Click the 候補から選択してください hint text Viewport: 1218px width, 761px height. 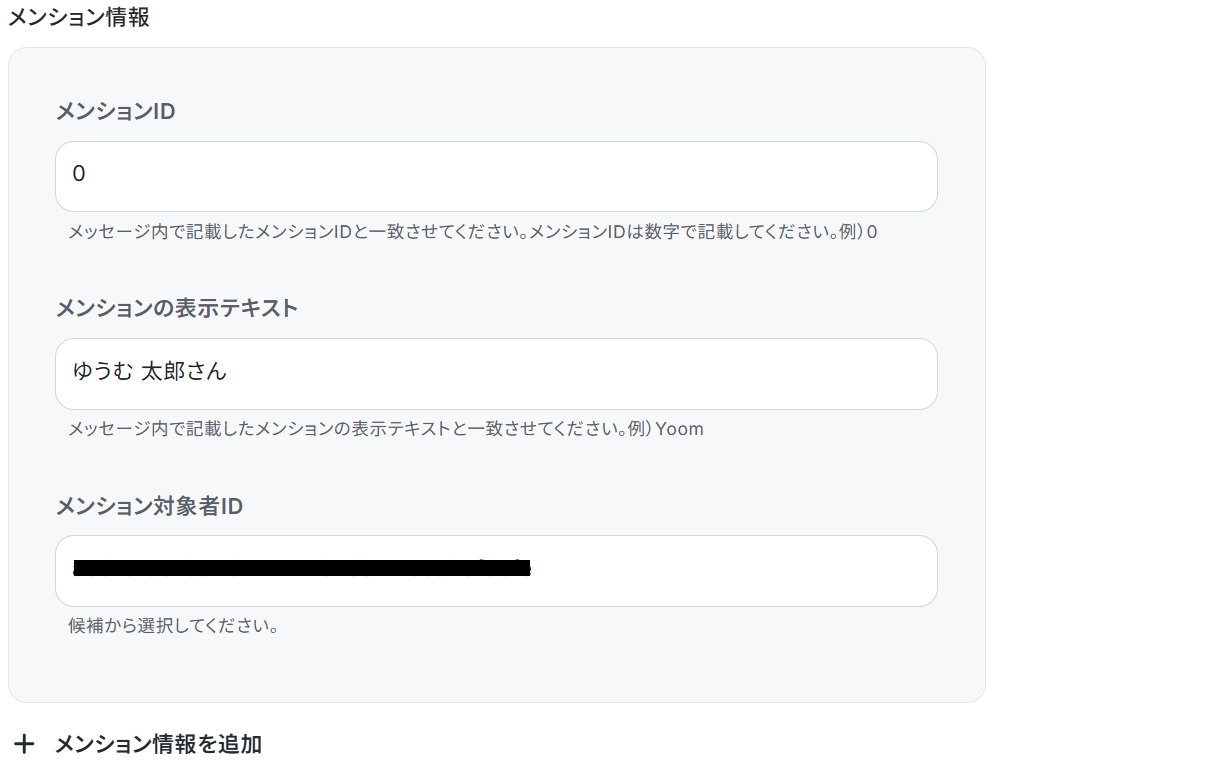point(173,627)
